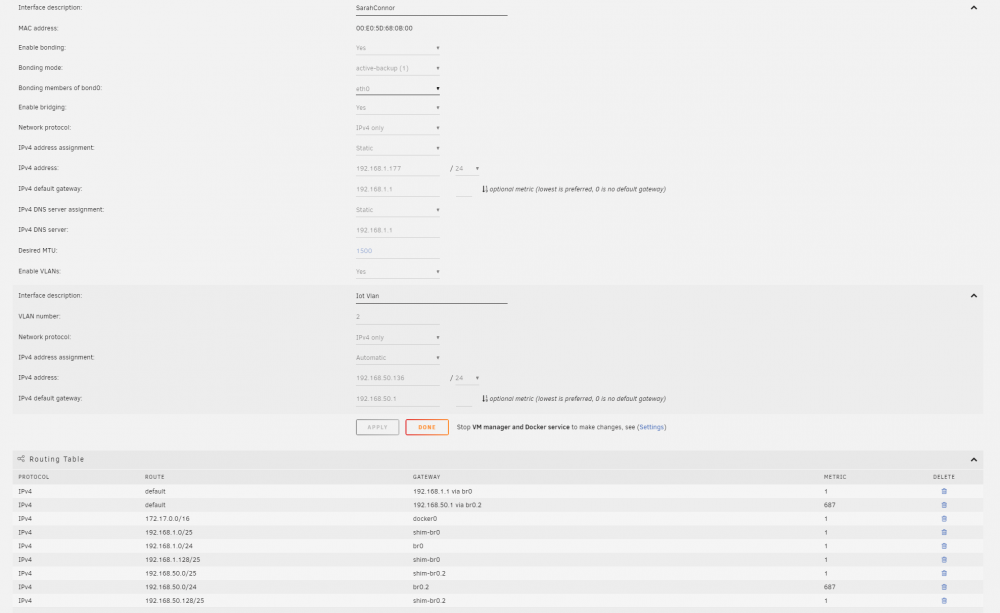Screen dimensions: 1000x613
Task: Click the PROTOCOL column header
Action: click(34, 477)
